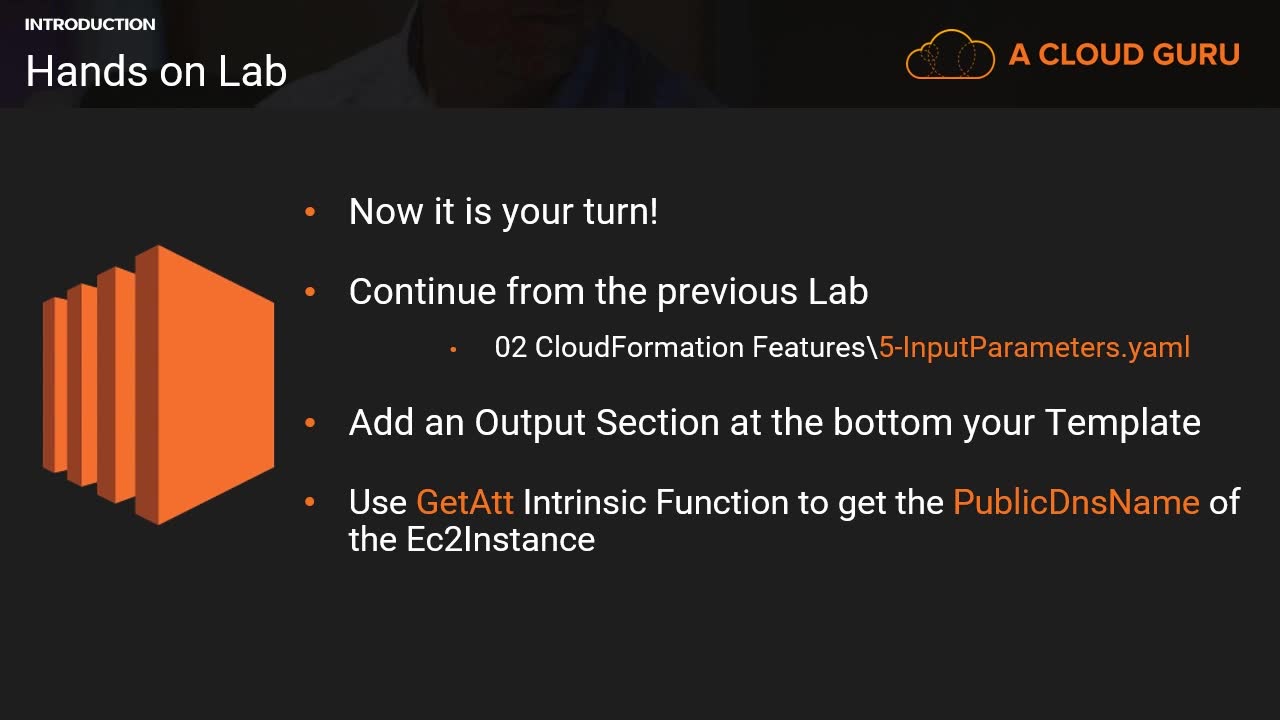Click the "A CLOUD GURU" brand text

[x=1124, y=54]
